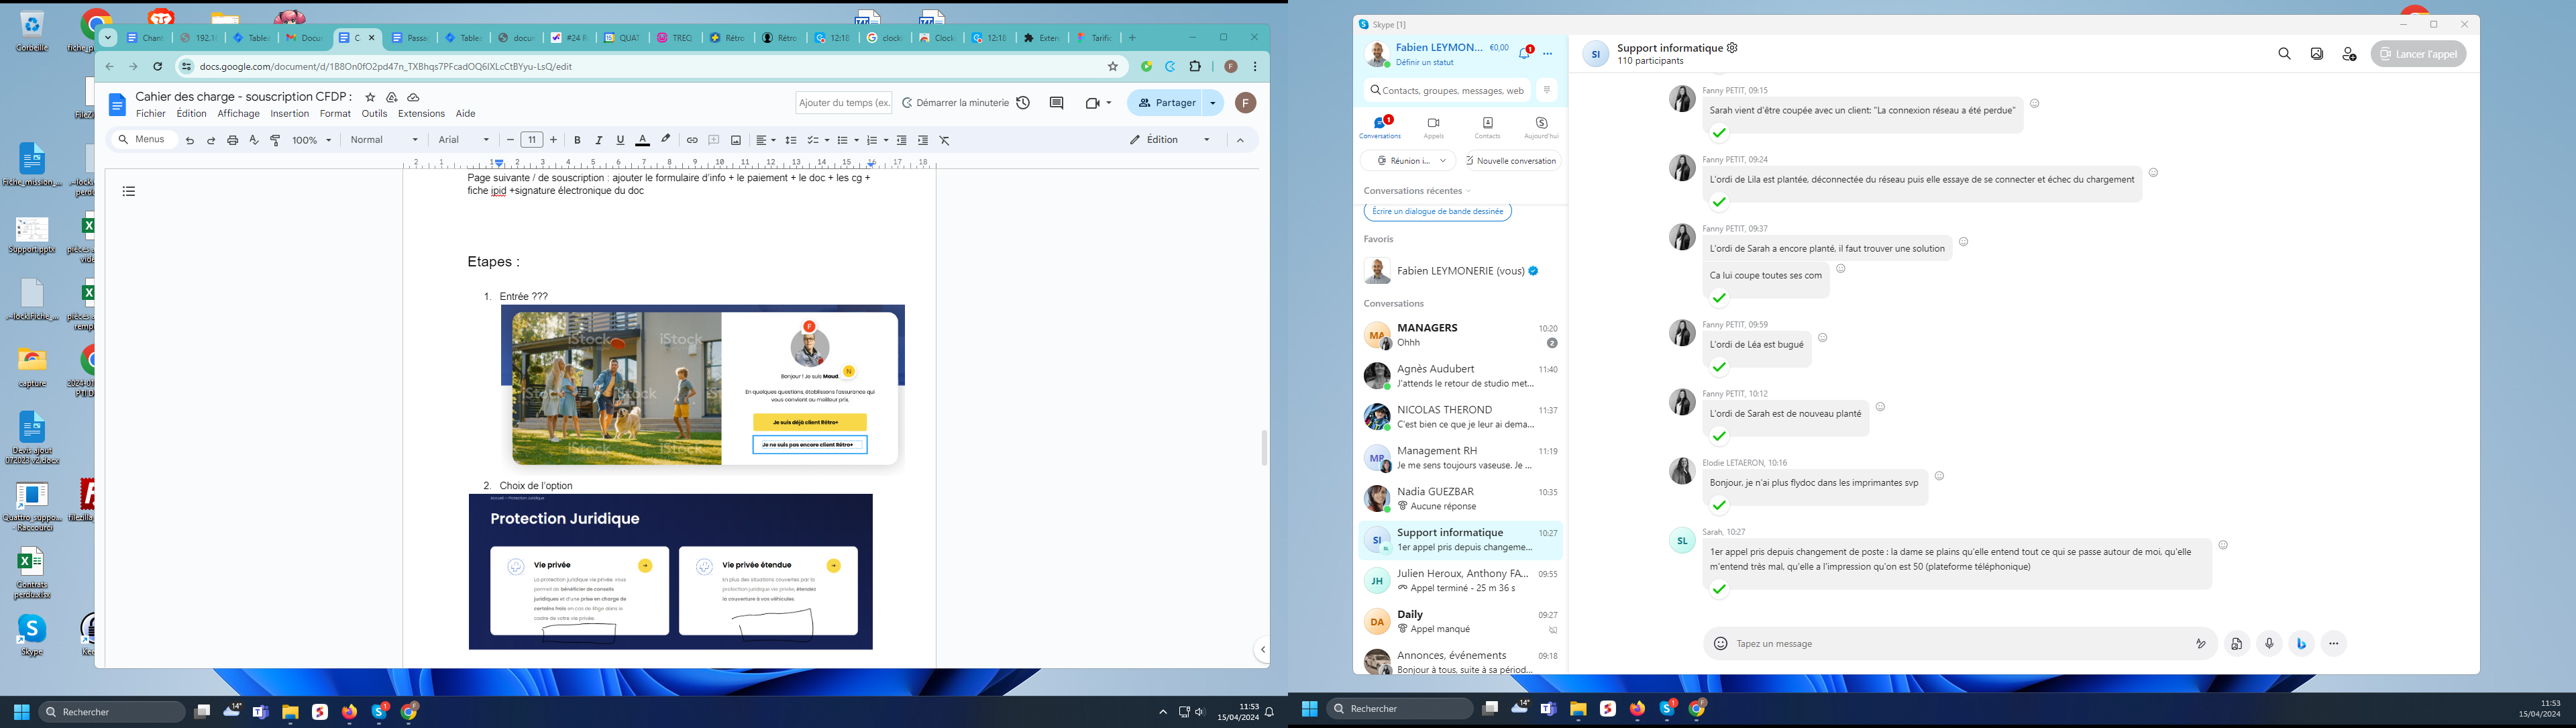Screen dimensions: 2576x728
Task: Open the Normal paragraph style dropdown
Action: tap(384, 141)
